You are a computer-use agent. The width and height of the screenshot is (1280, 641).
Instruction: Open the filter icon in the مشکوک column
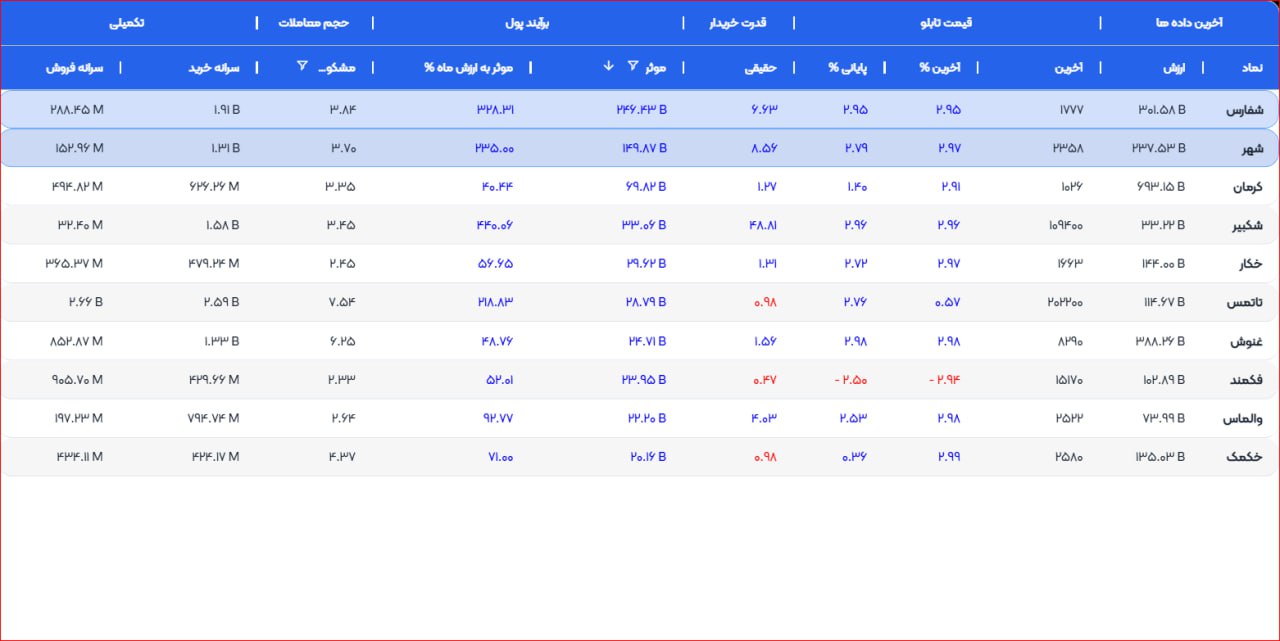(x=302, y=67)
